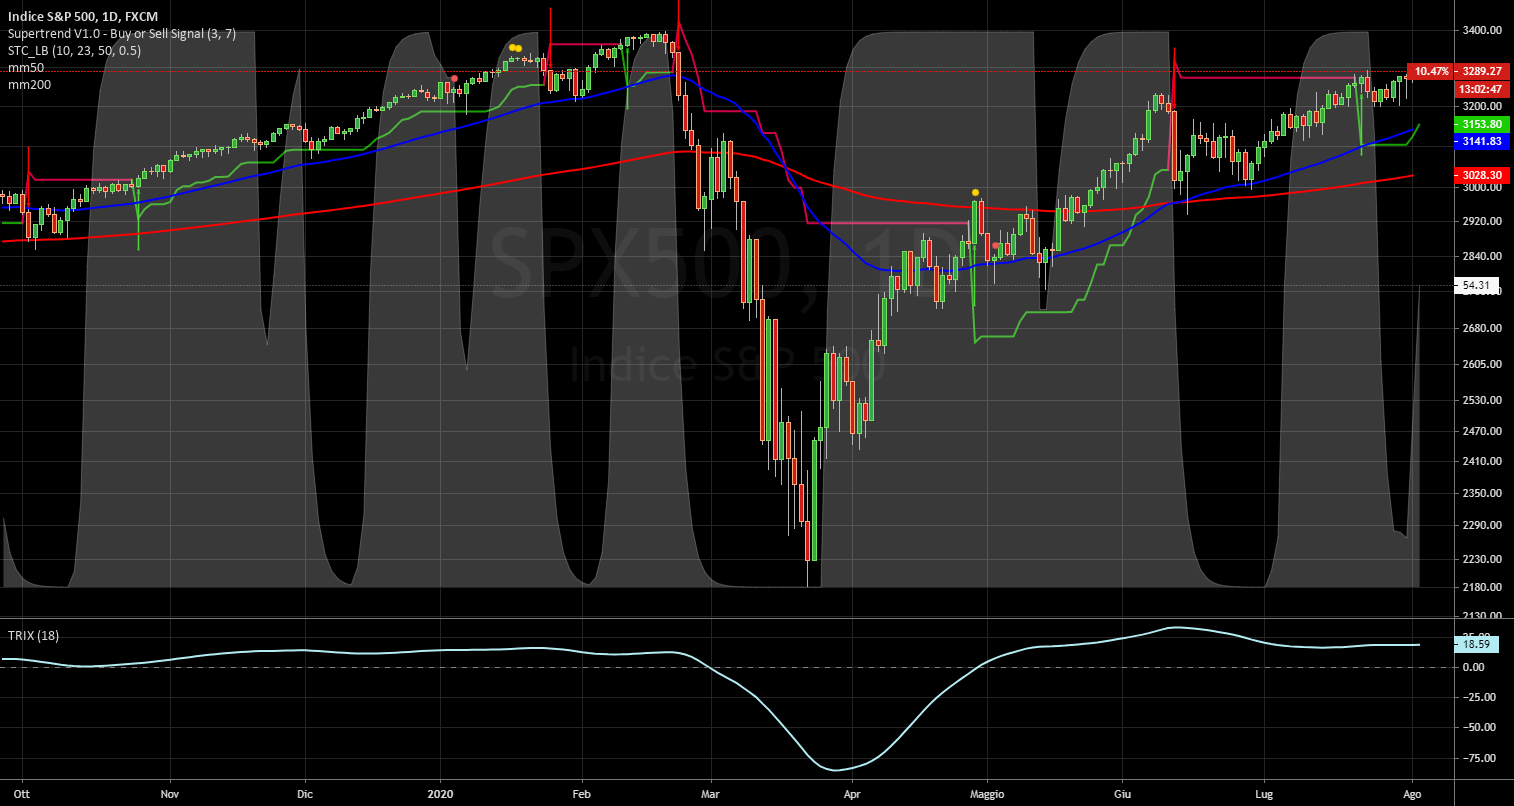
Task: Click the red 3028.30 mm200 value label
Action: click(1480, 175)
